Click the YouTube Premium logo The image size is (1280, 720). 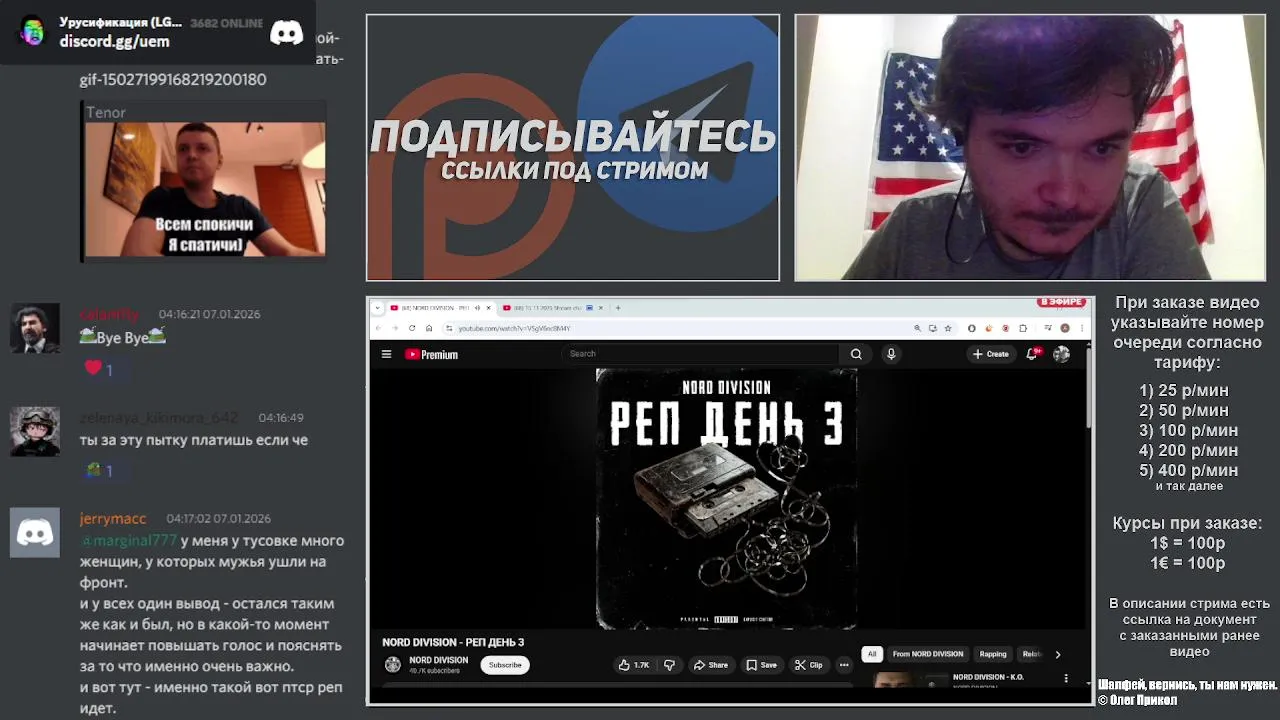(431, 354)
